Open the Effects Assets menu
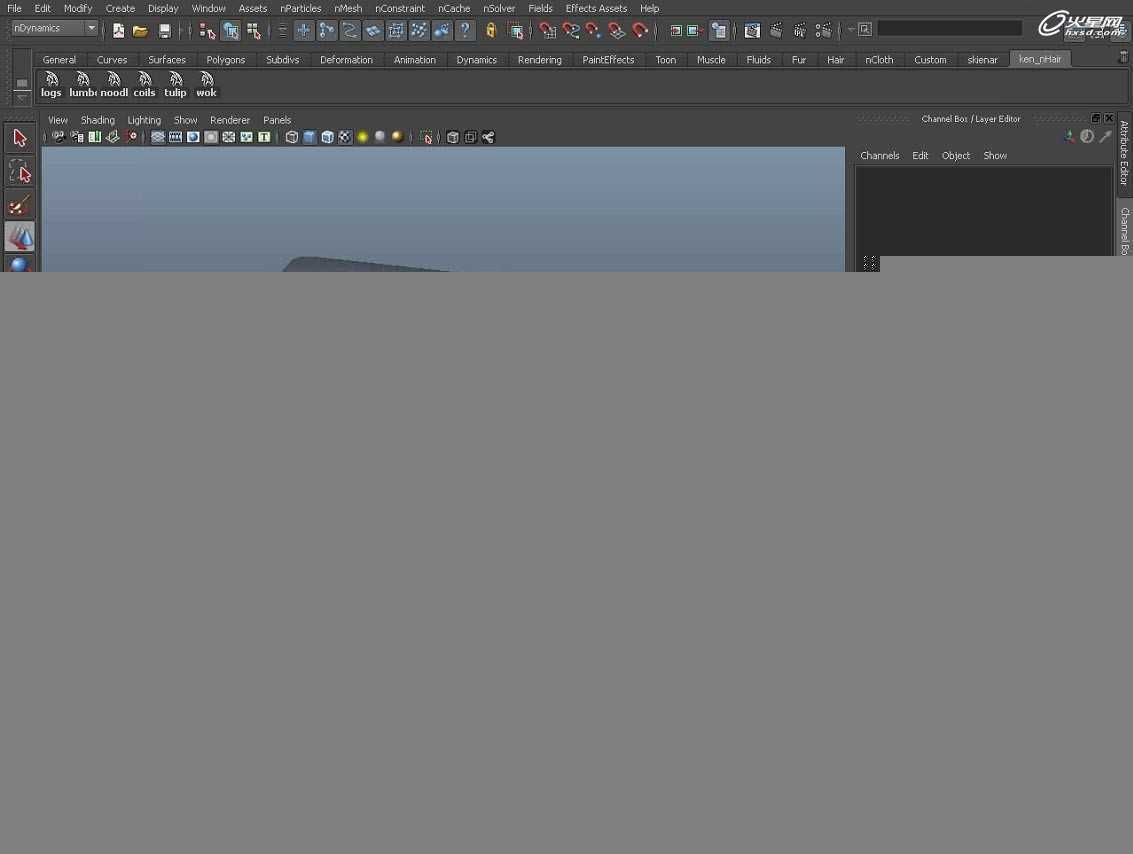Screen dimensions: 1133x854 [x=596, y=9]
